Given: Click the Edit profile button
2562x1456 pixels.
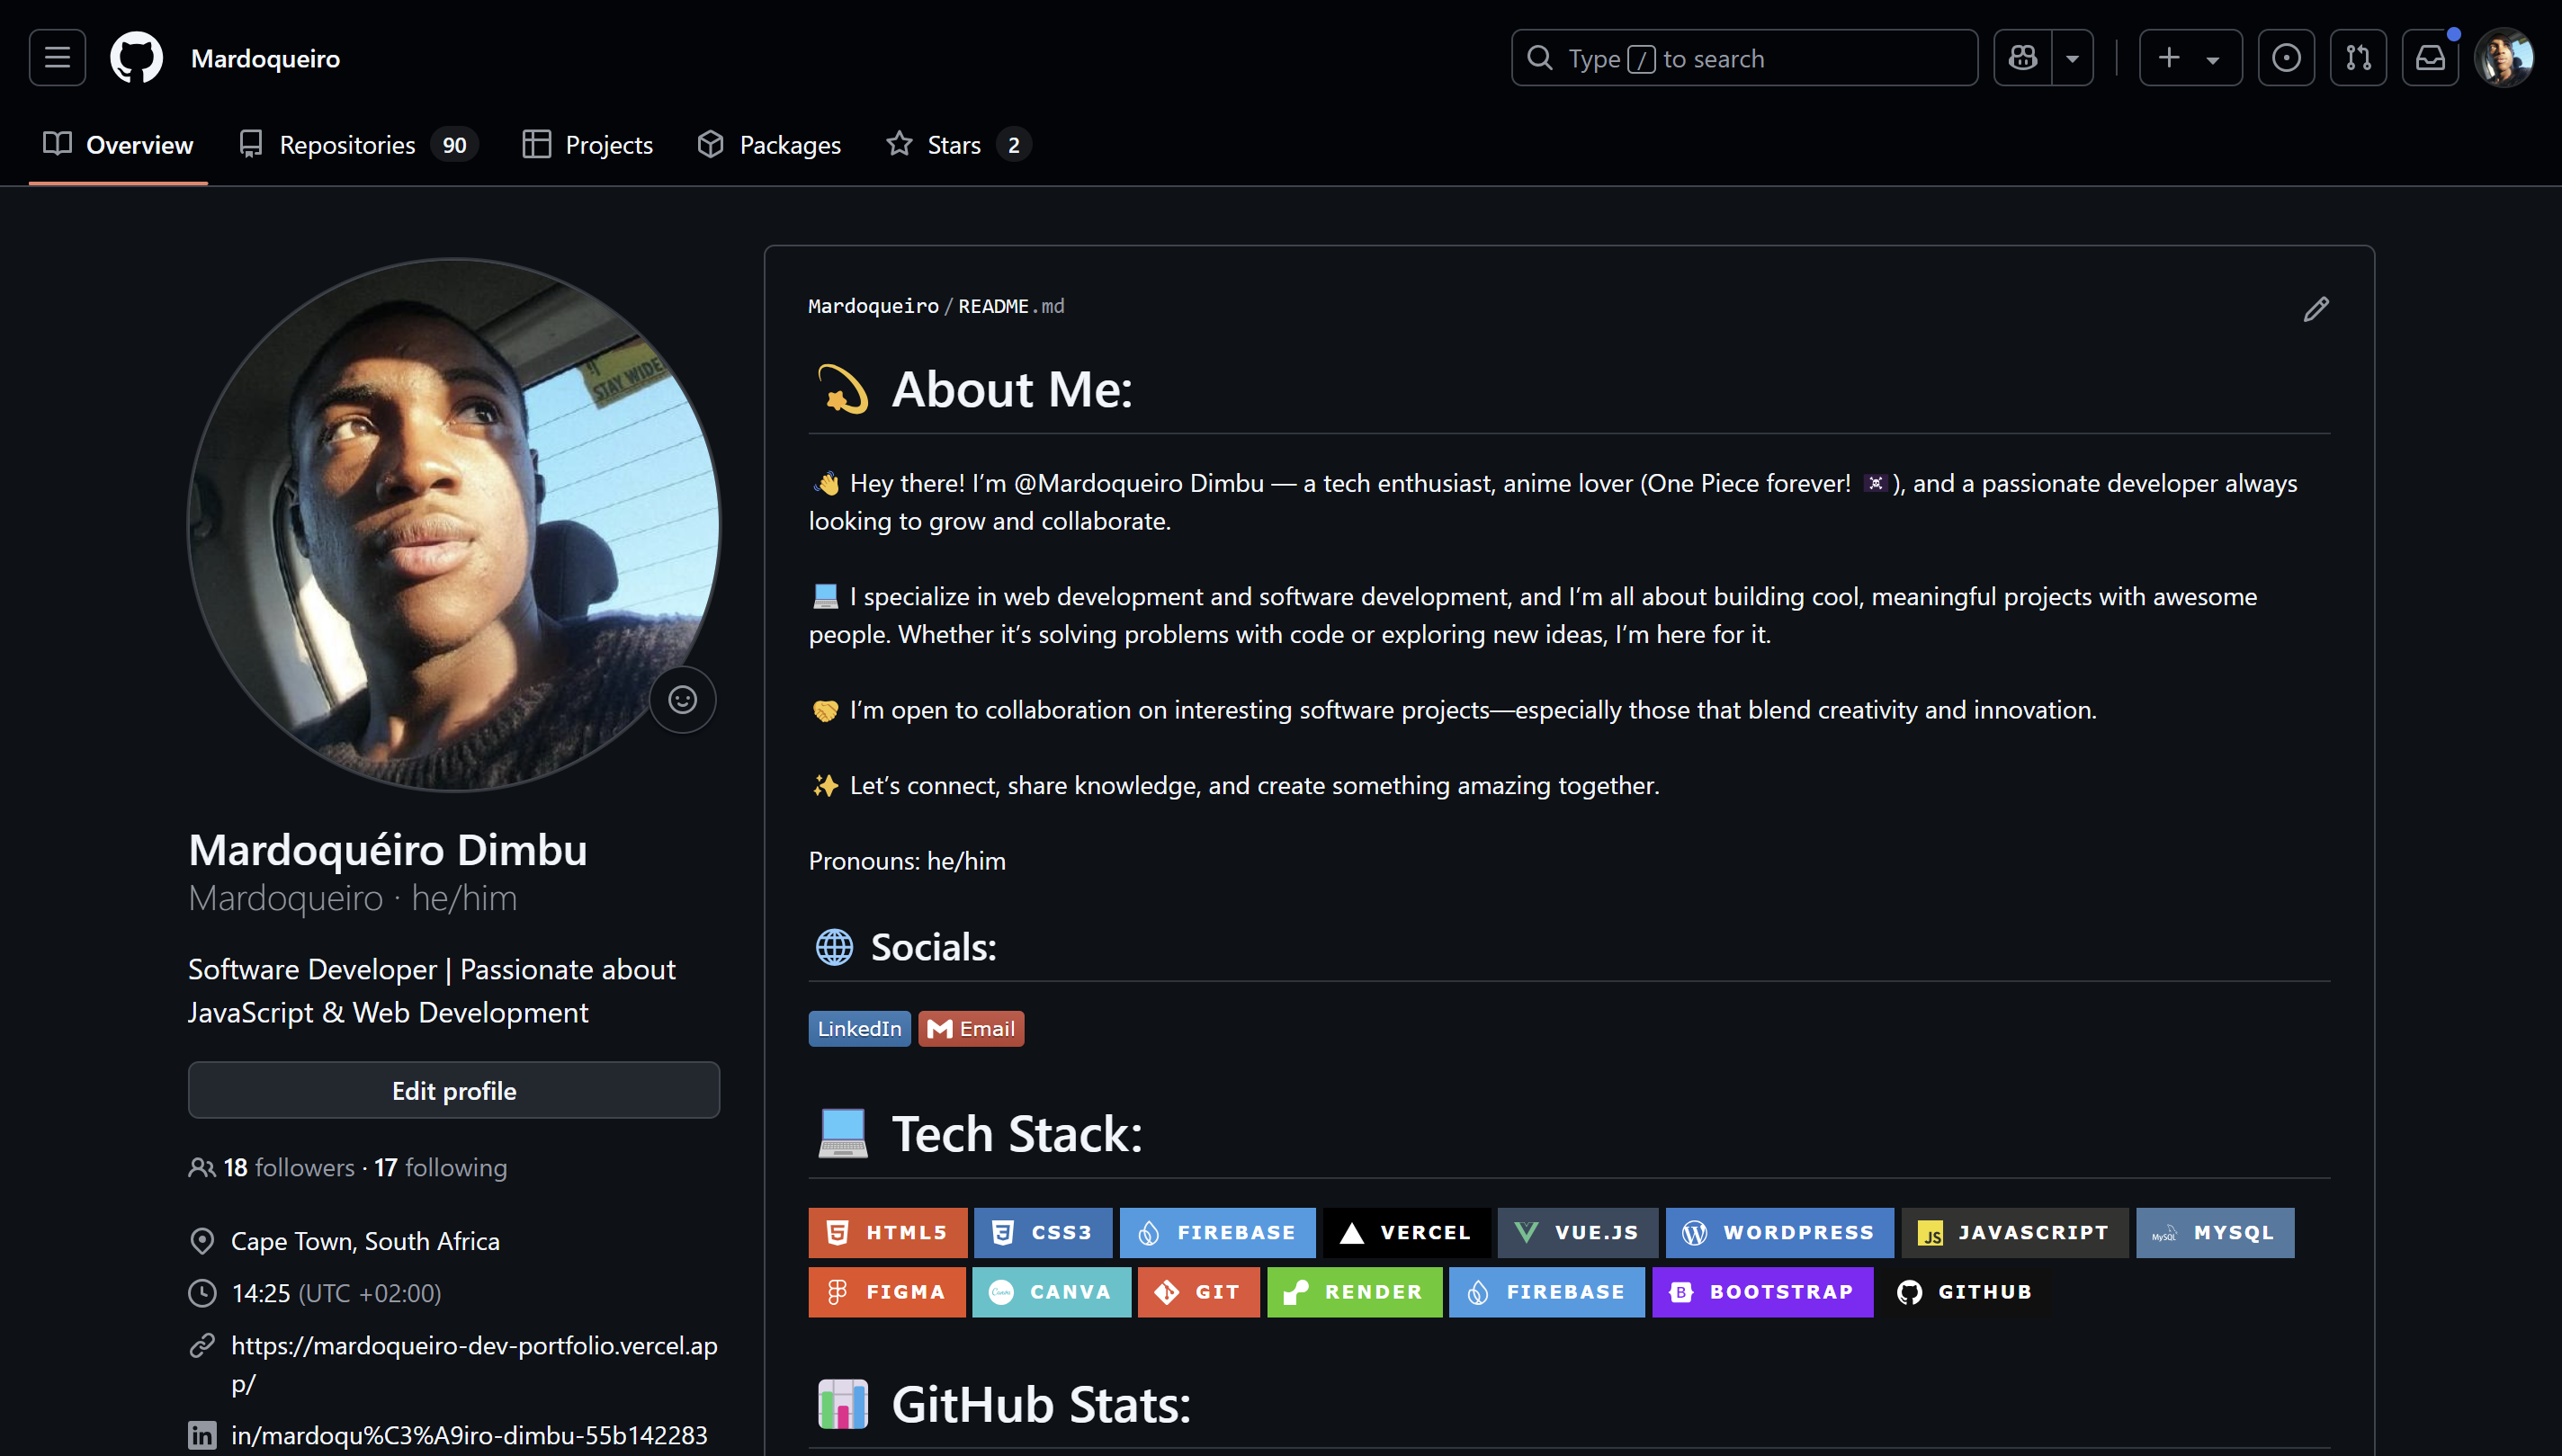Looking at the screenshot, I should coord(453,1090).
